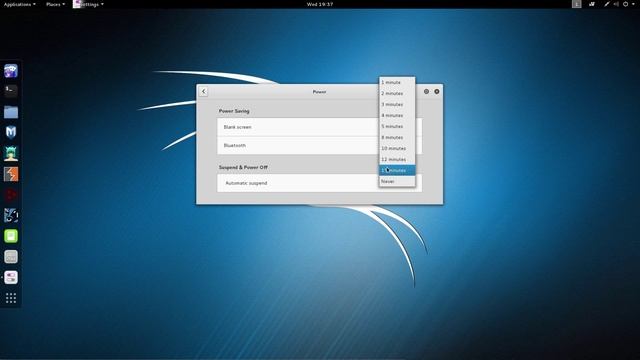Open the Files folder icon in the dock
The image size is (640, 360).
click(x=11, y=112)
